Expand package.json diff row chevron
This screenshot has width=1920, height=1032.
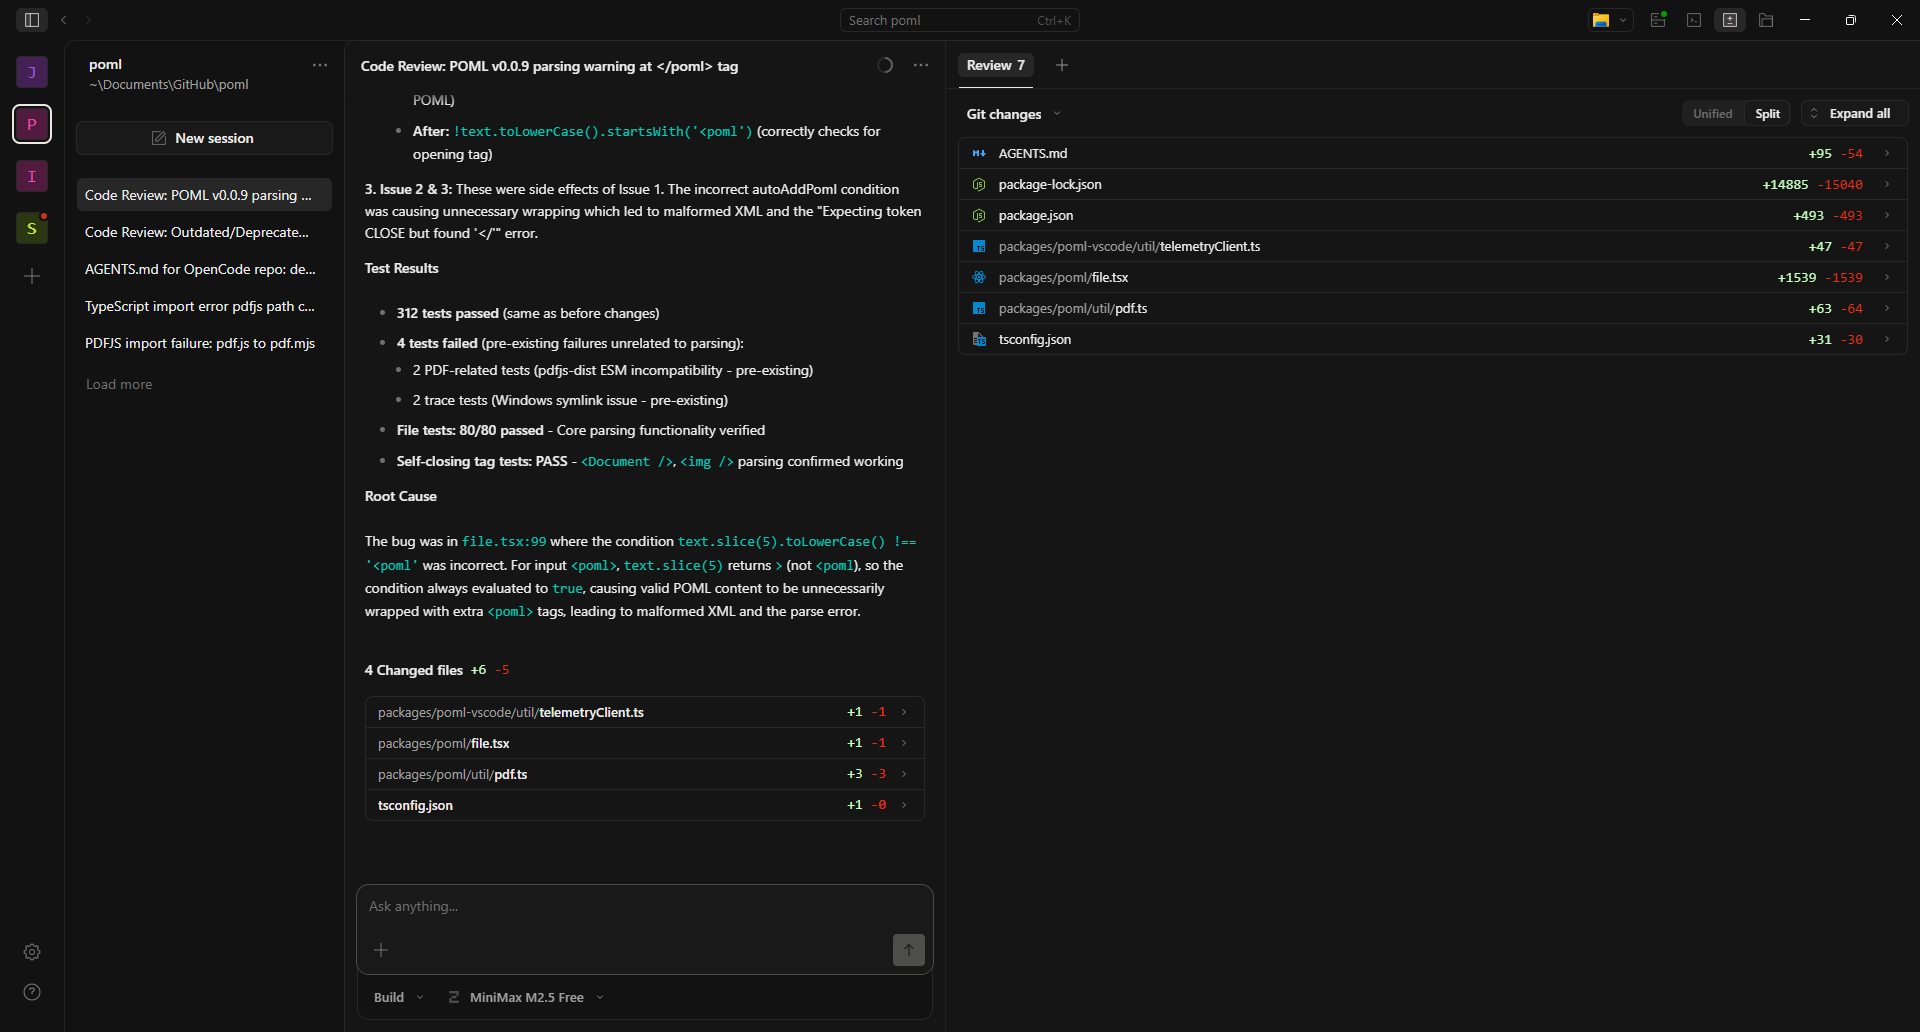[x=1887, y=215]
